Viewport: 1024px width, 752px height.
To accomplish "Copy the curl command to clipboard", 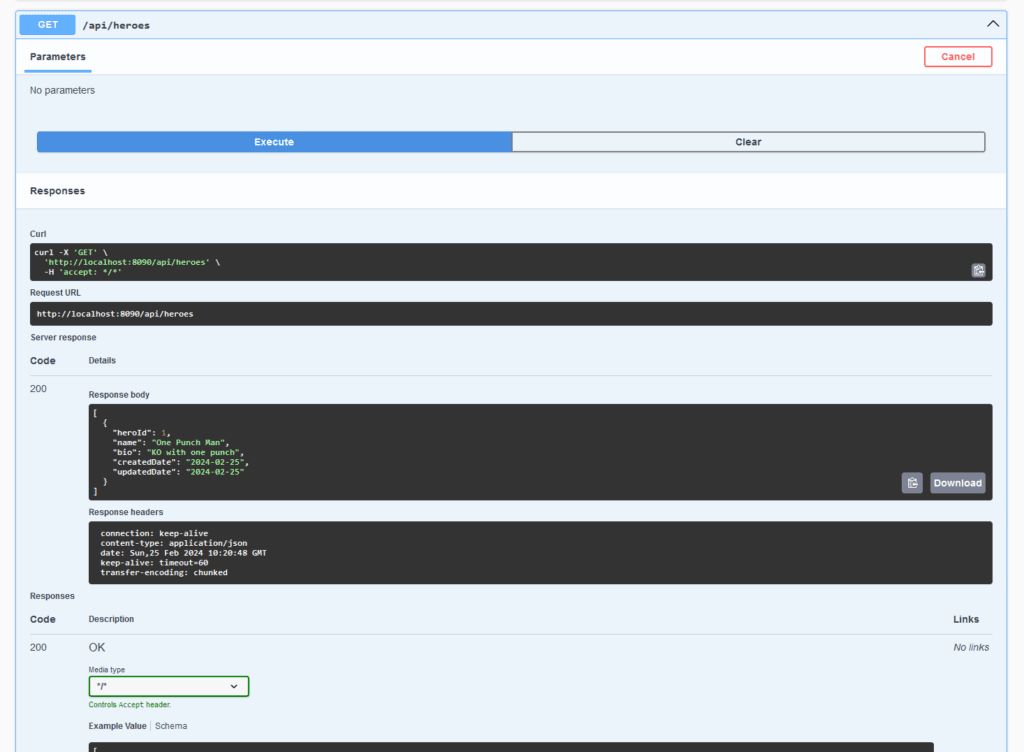I will click(978, 270).
